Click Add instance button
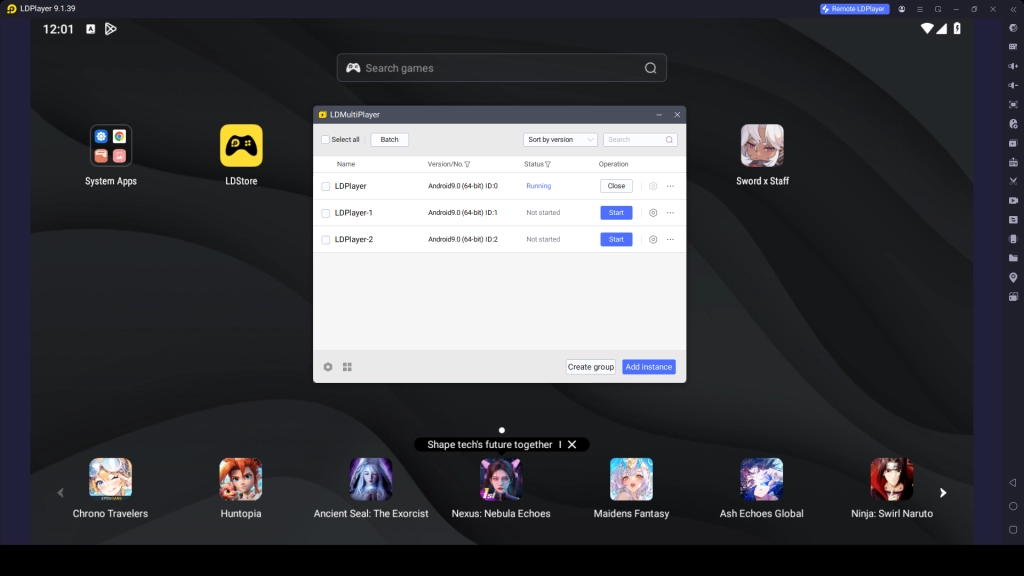Image resolution: width=1024 pixels, height=576 pixels. pos(648,367)
